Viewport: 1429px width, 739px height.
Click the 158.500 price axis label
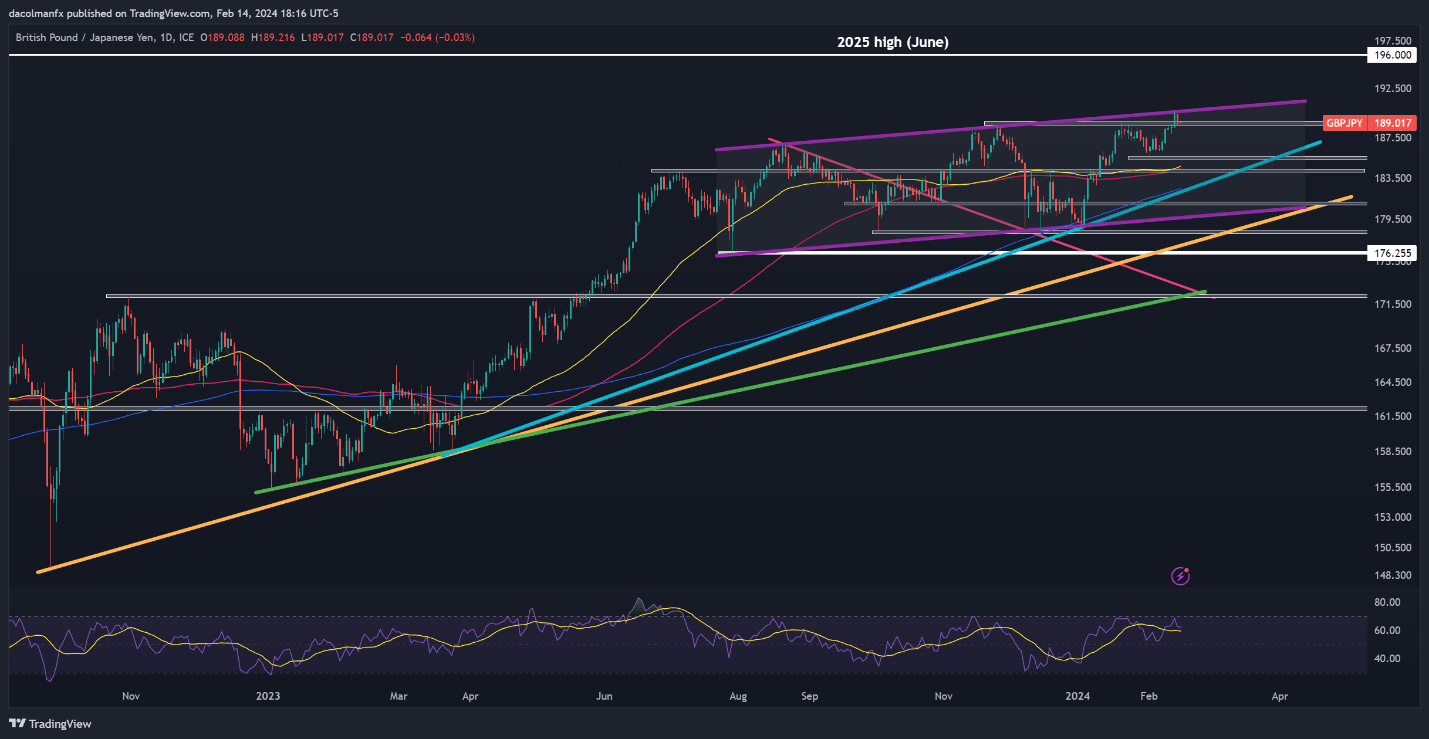[1392, 451]
